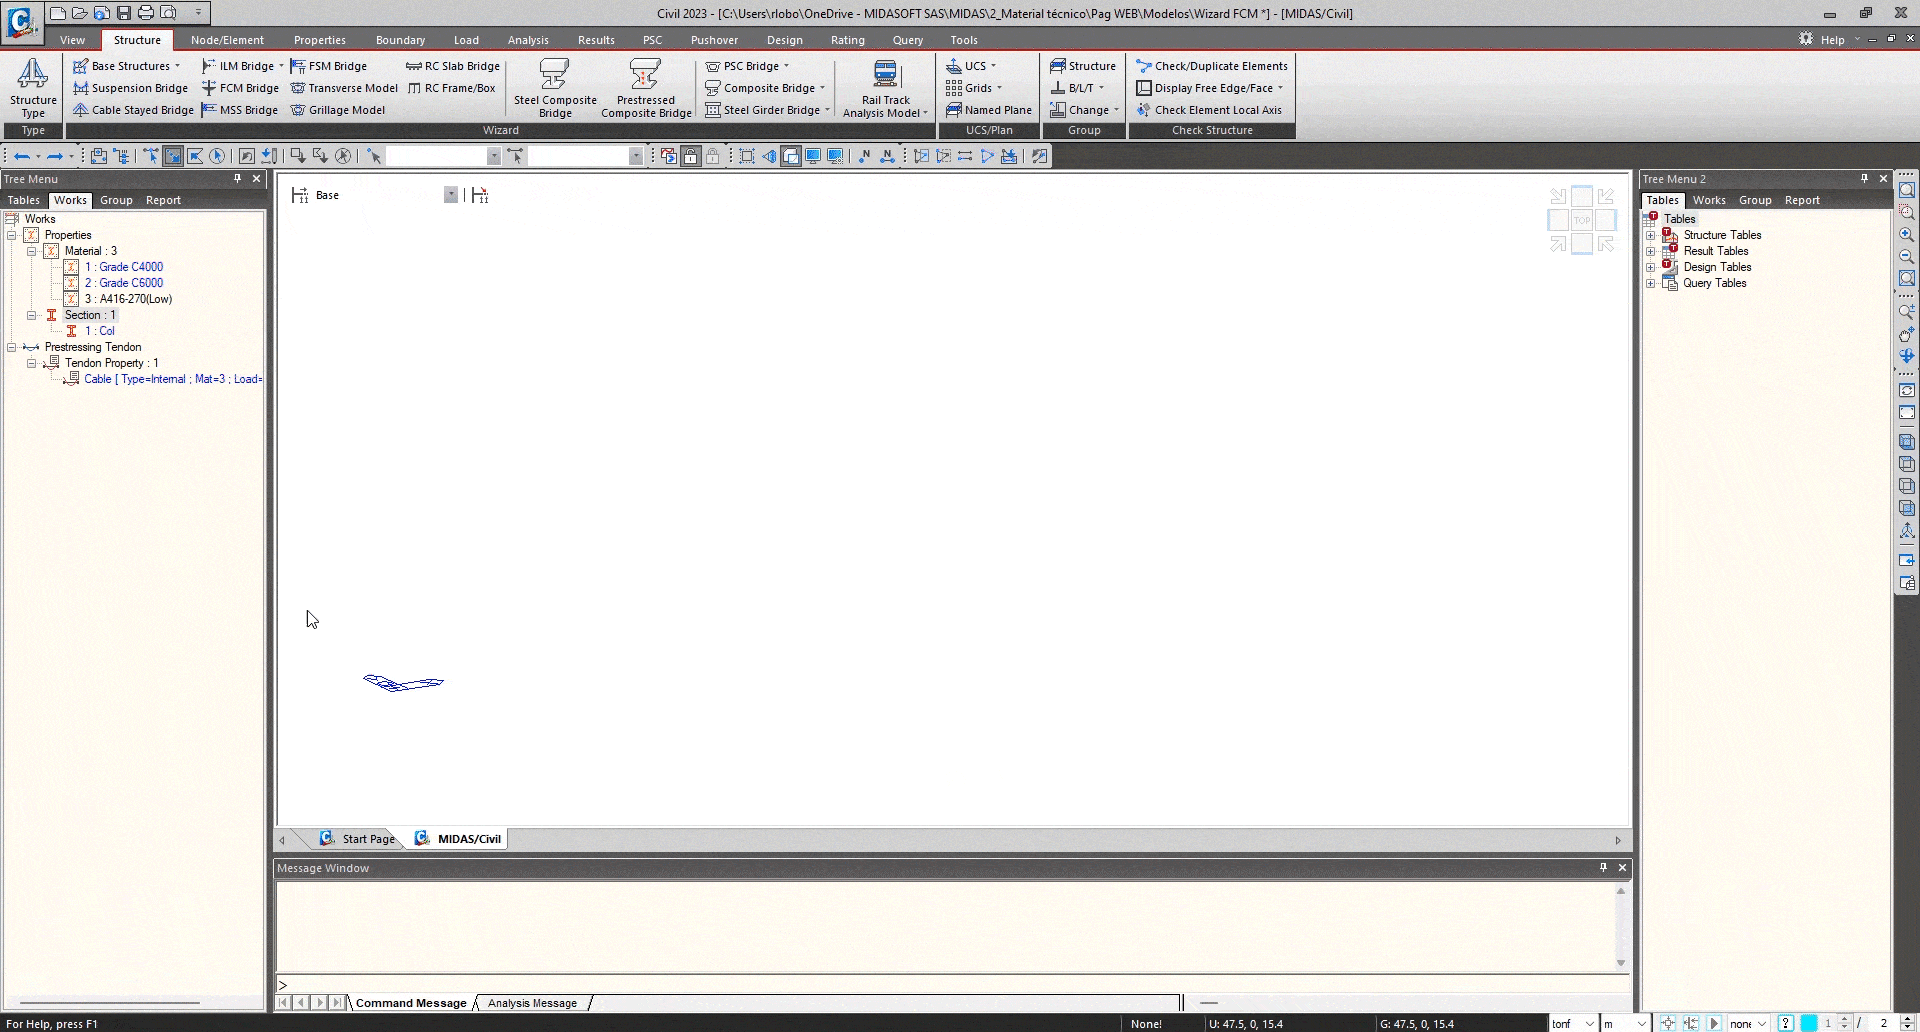Click the Display Node Numbers icon
The width and height of the screenshot is (1920, 1032).
coord(865,156)
